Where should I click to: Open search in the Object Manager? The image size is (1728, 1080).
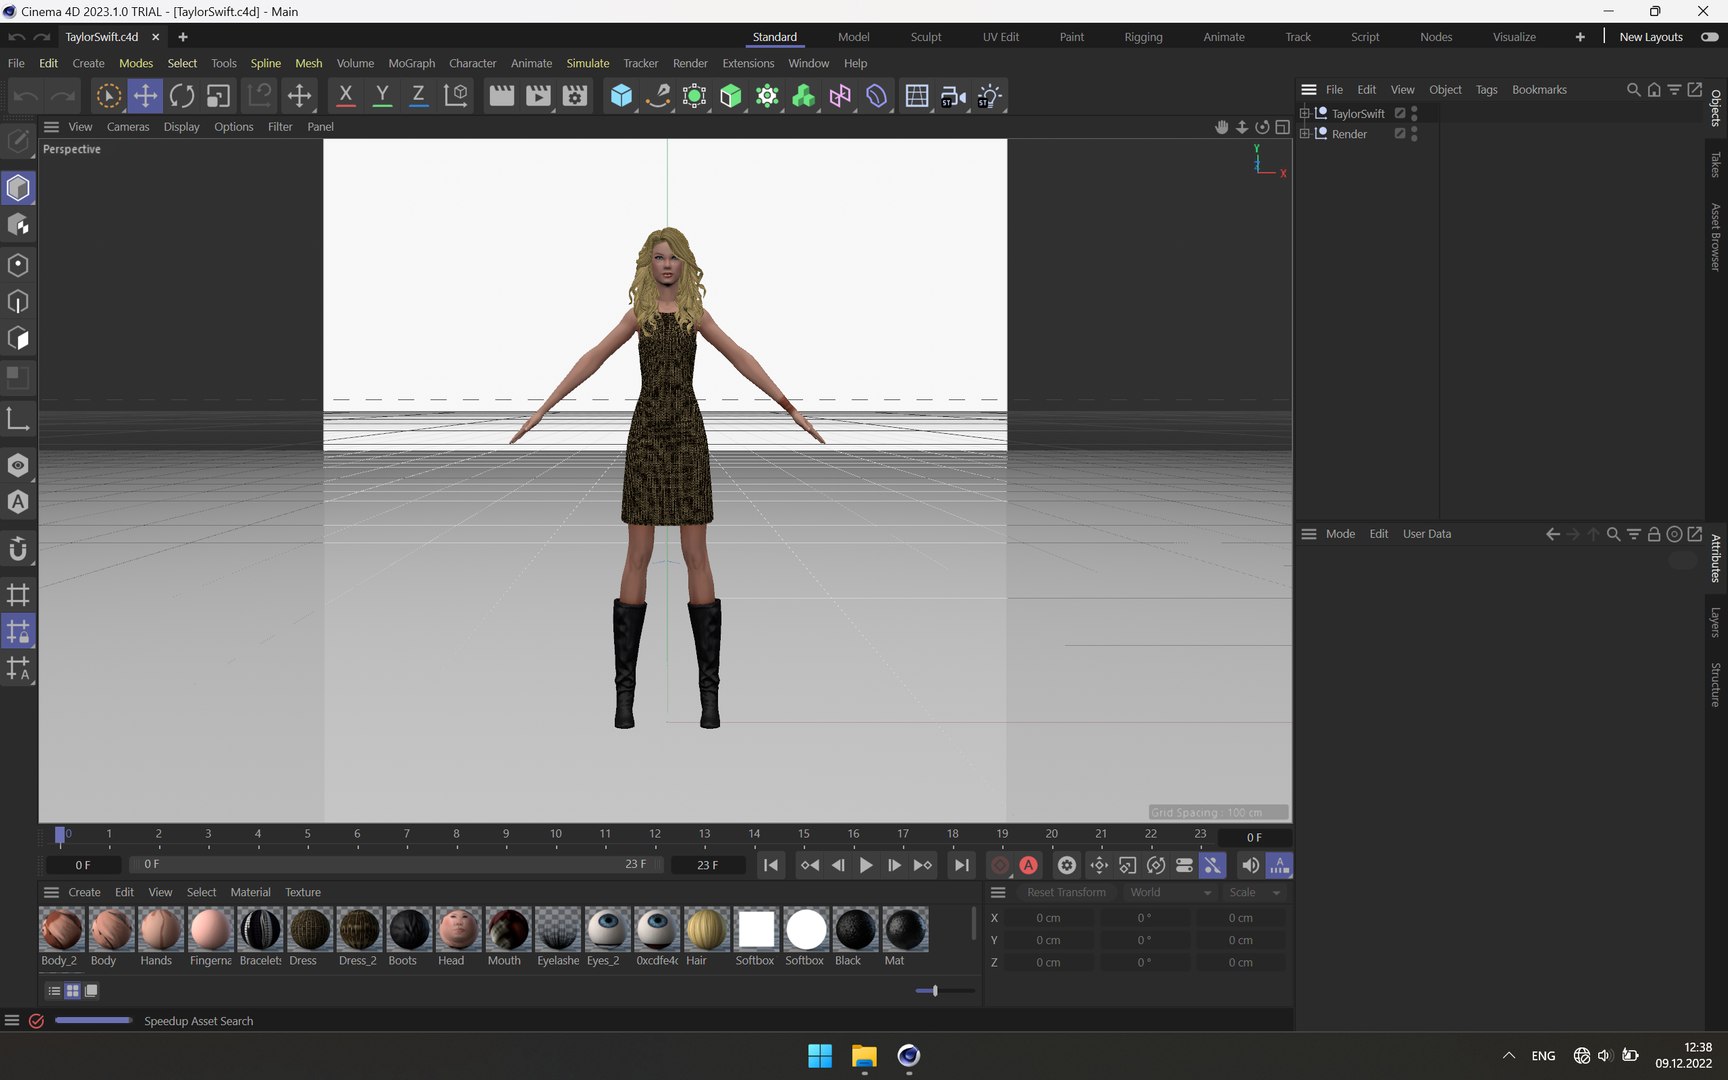1633,90
